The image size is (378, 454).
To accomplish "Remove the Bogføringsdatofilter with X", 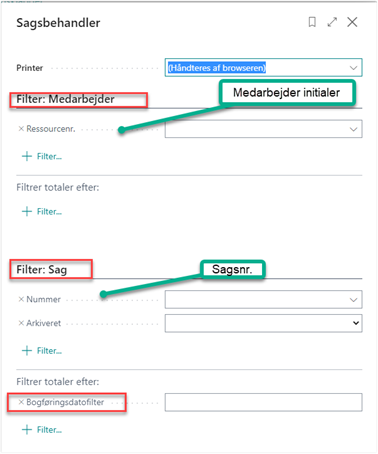I will 21,402.
